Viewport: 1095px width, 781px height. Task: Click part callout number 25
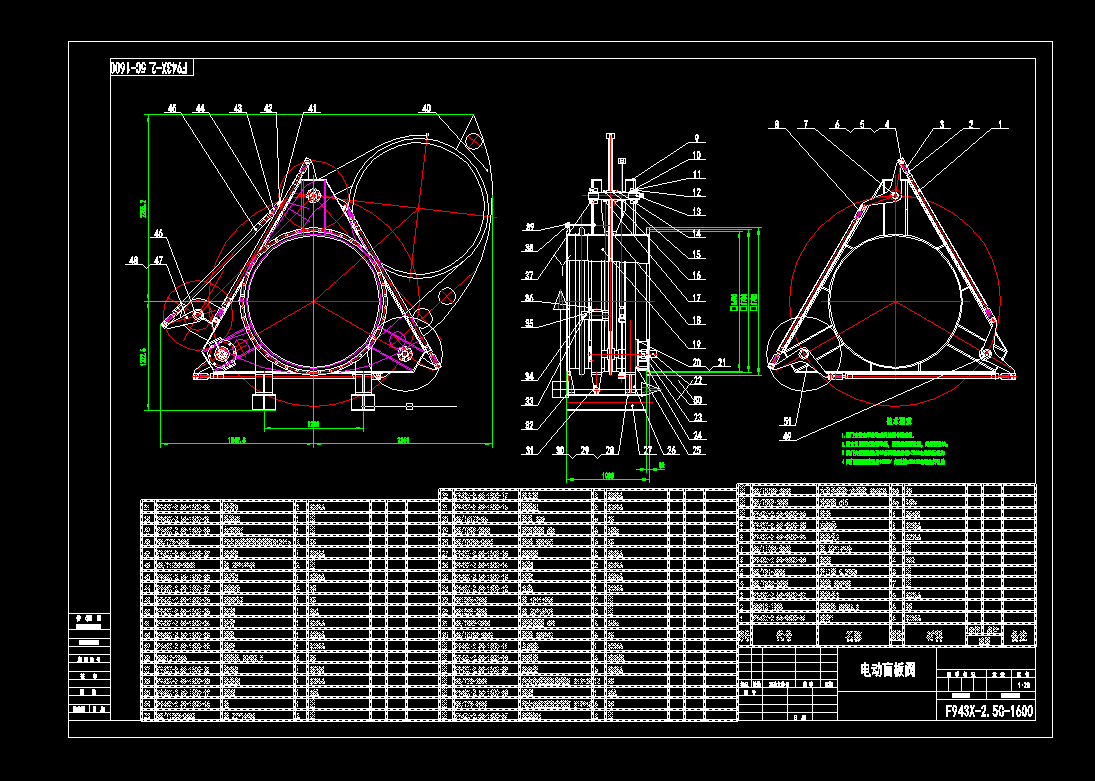pyautogui.click(x=697, y=451)
